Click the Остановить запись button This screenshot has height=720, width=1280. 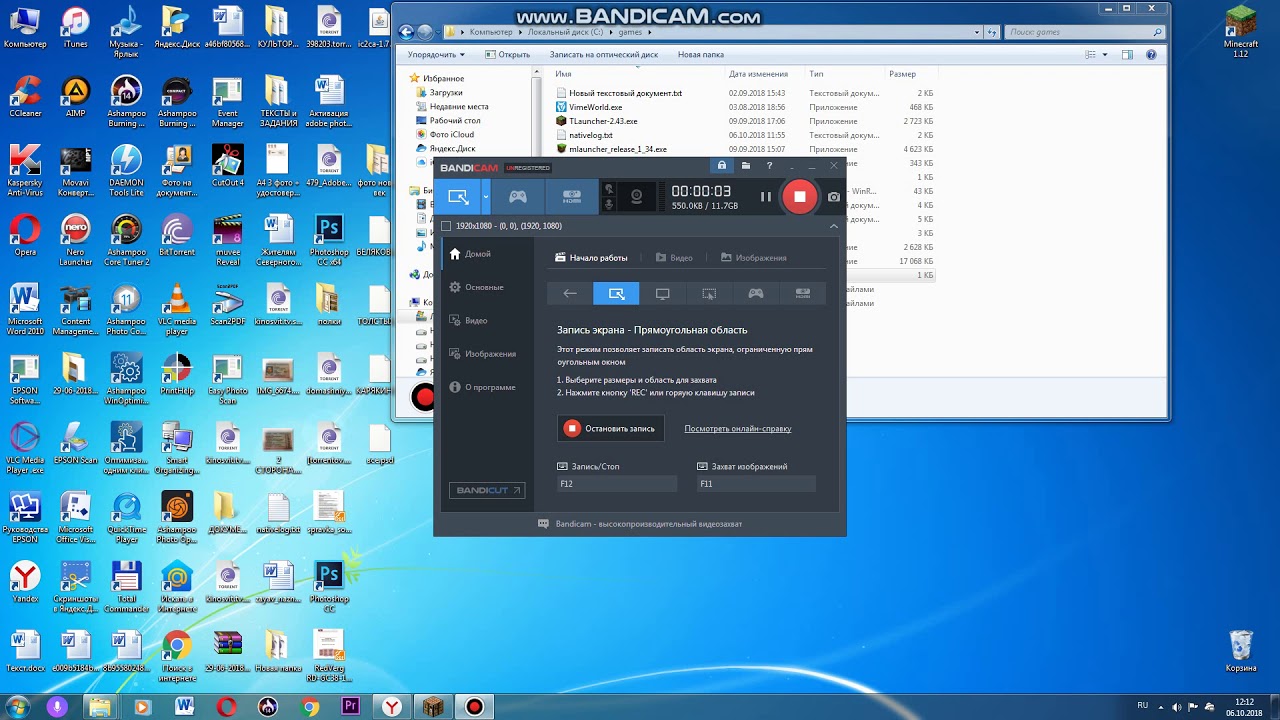(610, 428)
